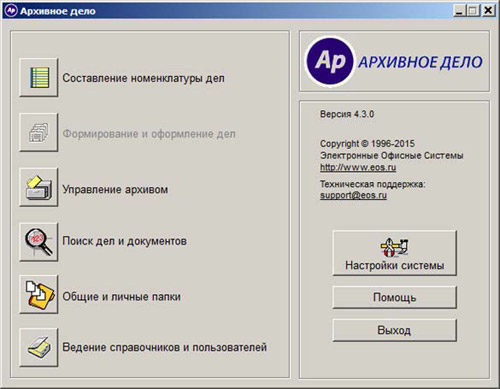This screenshot has width=500, height=389.
Task: Close the Архивное дело window
Action: click(488, 11)
